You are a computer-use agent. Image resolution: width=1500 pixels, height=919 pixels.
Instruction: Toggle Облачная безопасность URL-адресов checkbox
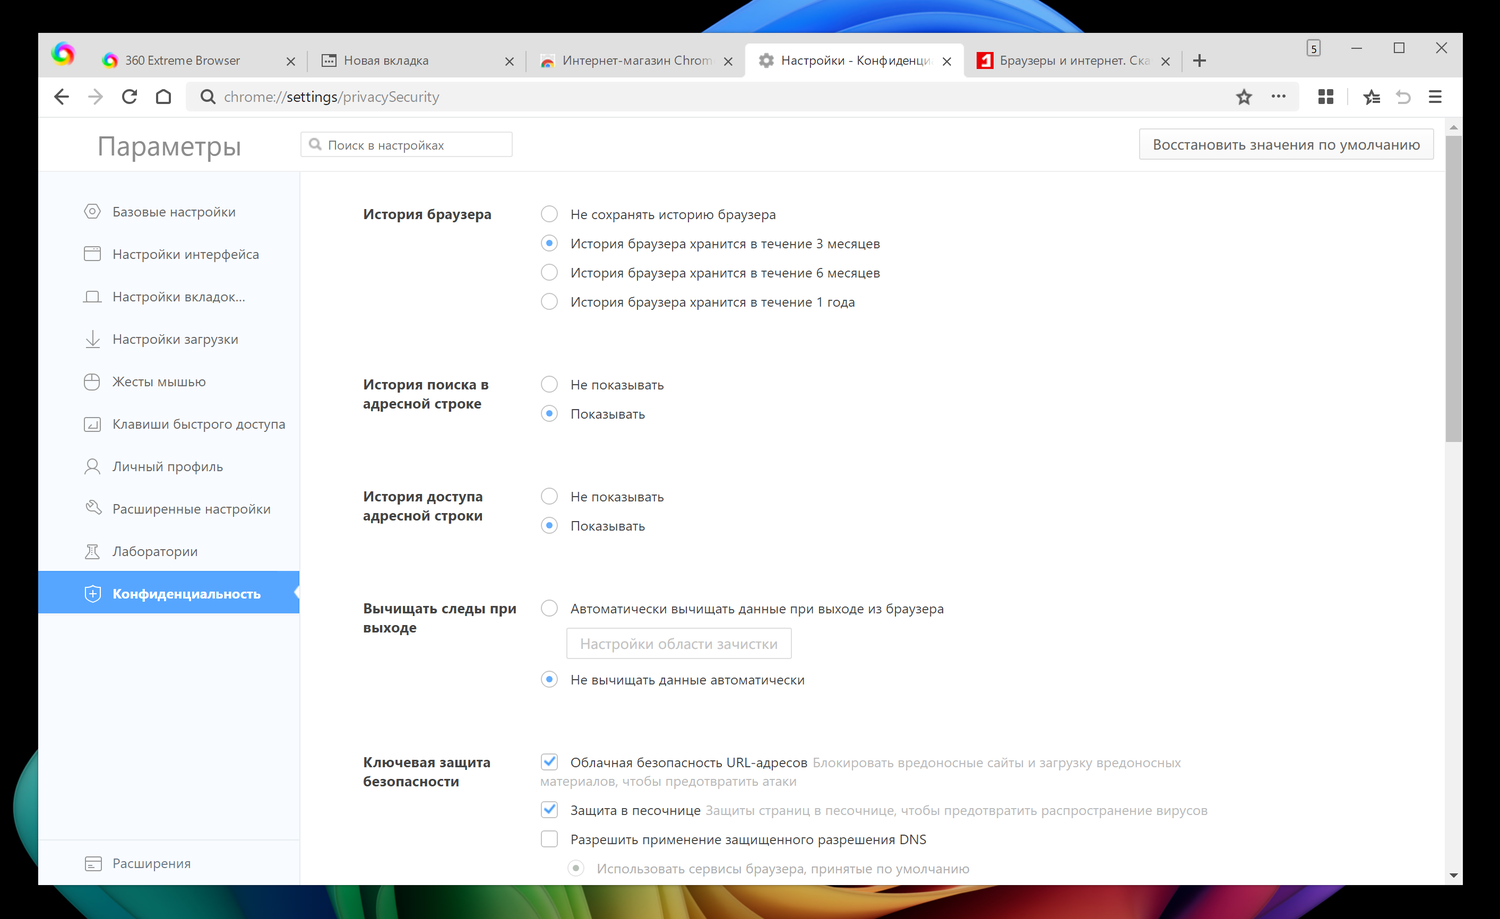549,762
